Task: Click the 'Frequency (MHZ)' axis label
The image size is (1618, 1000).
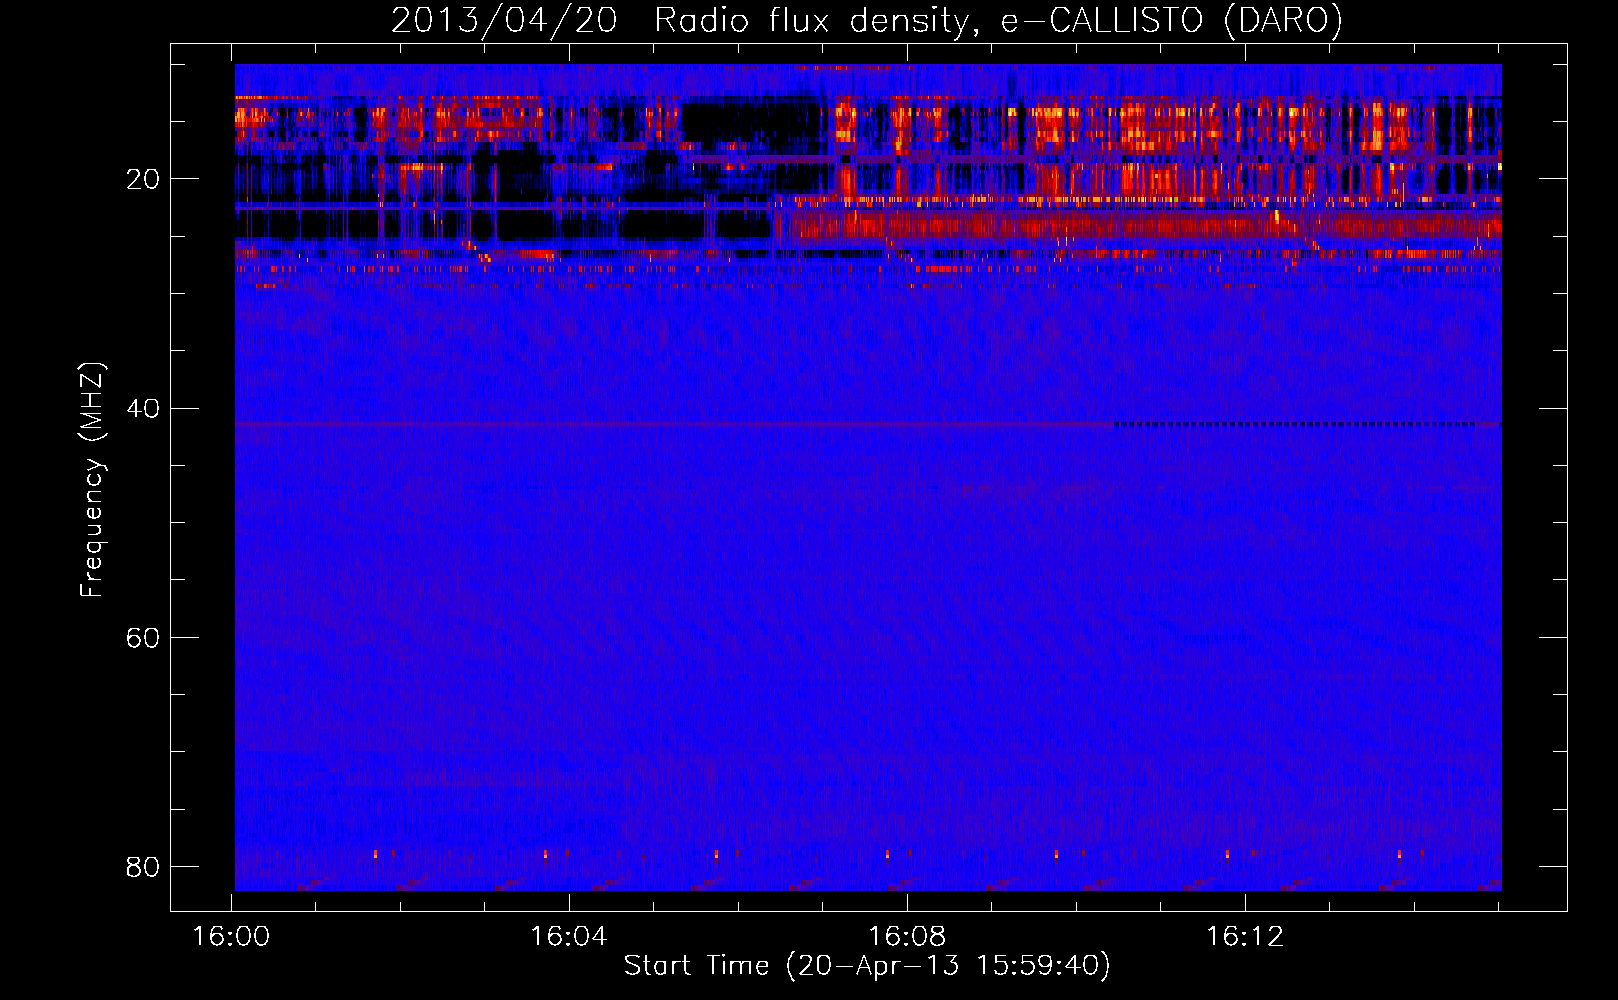Action: [x=92, y=480]
